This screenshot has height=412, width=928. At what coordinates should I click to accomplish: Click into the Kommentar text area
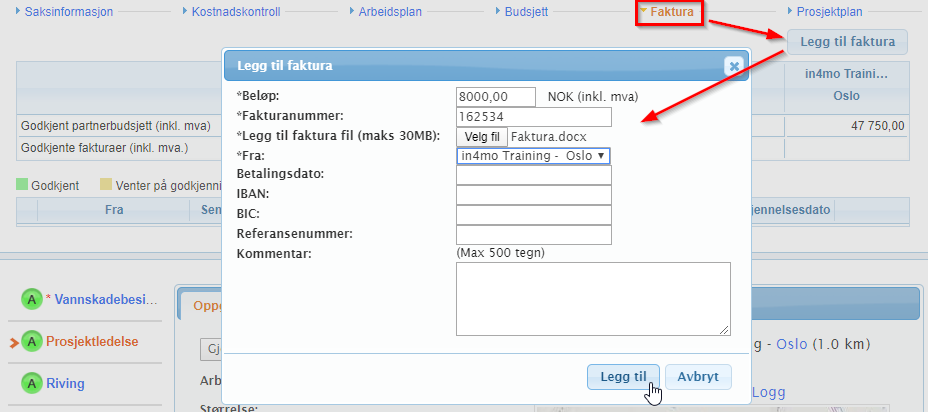593,298
